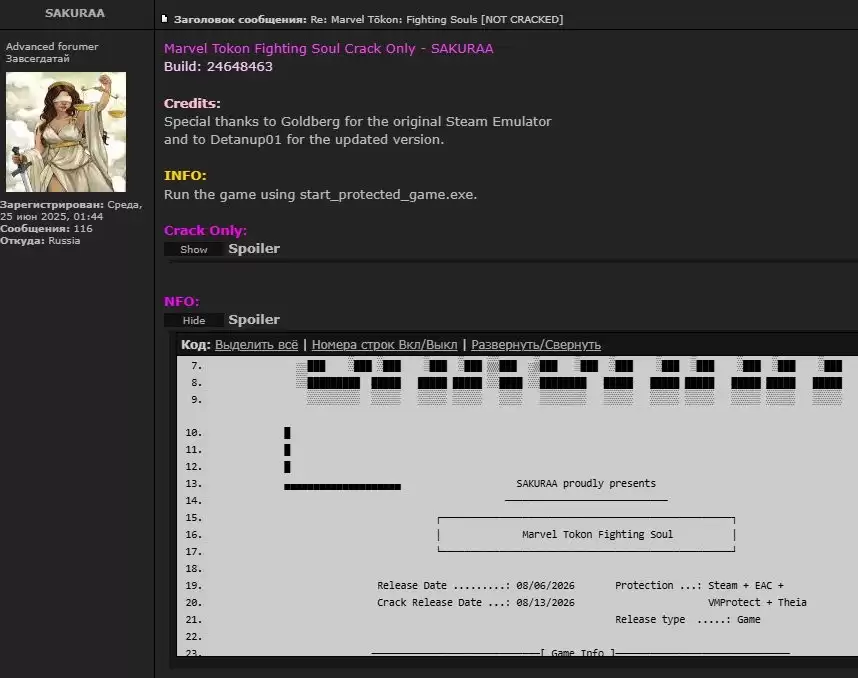Click line number 13 in the code block
The height and width of the screenshot is (678, 858).
193,484
